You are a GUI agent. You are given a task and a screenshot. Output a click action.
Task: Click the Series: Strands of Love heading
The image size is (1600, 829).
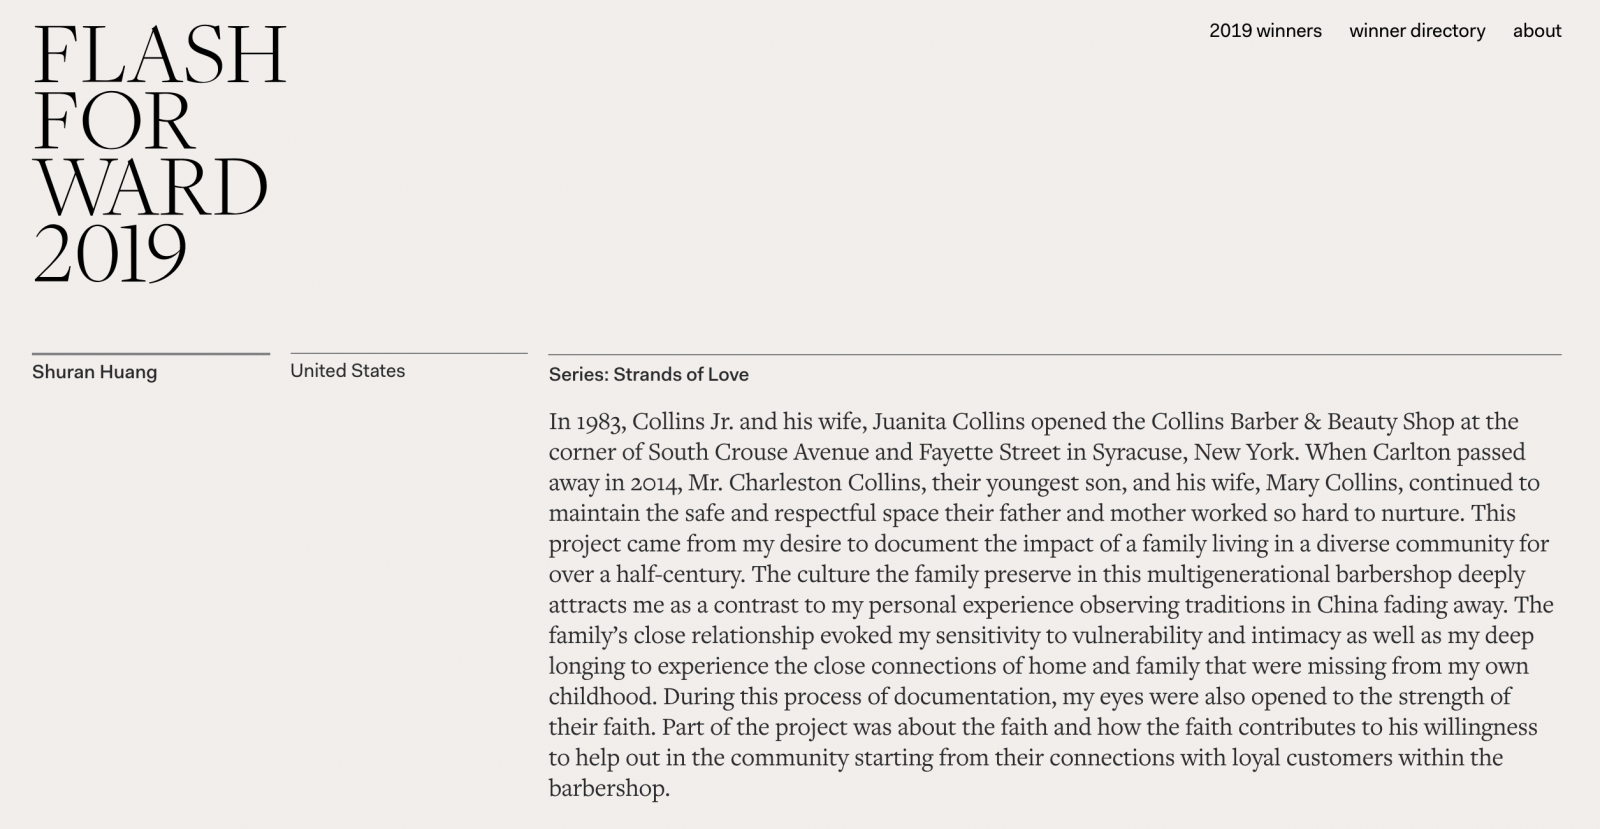pos(648,375)
